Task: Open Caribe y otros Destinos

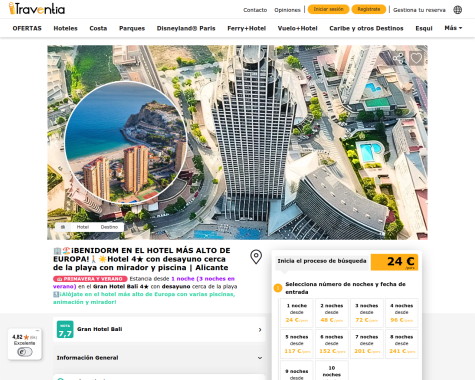Action: (x=366, y=28)
